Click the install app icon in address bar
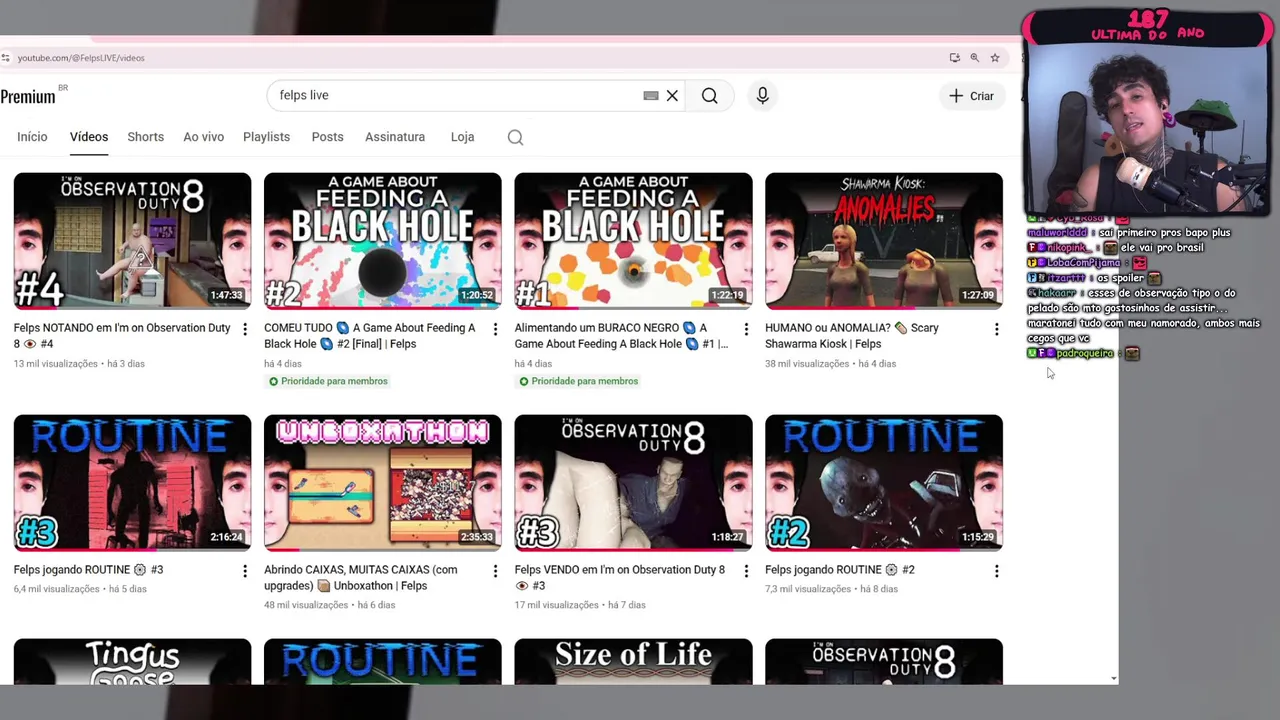This screenshot has width=1280, height=720. (x=955, y=58)
